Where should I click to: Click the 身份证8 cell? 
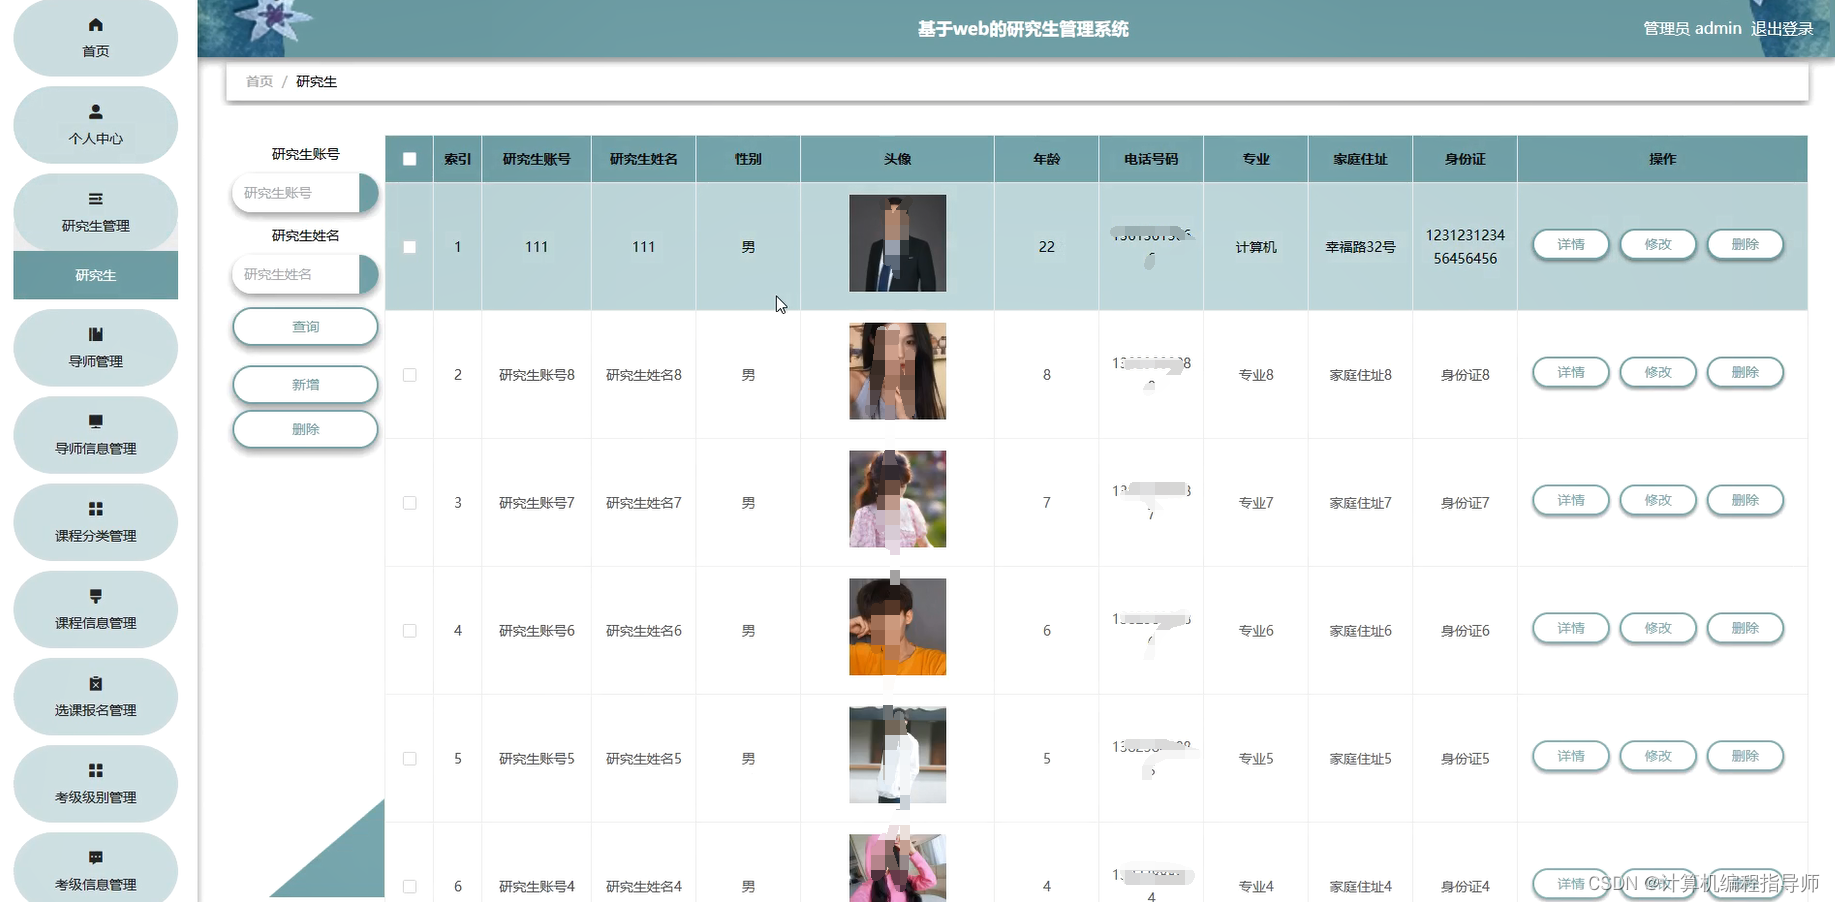click(x=1465, y=375)
